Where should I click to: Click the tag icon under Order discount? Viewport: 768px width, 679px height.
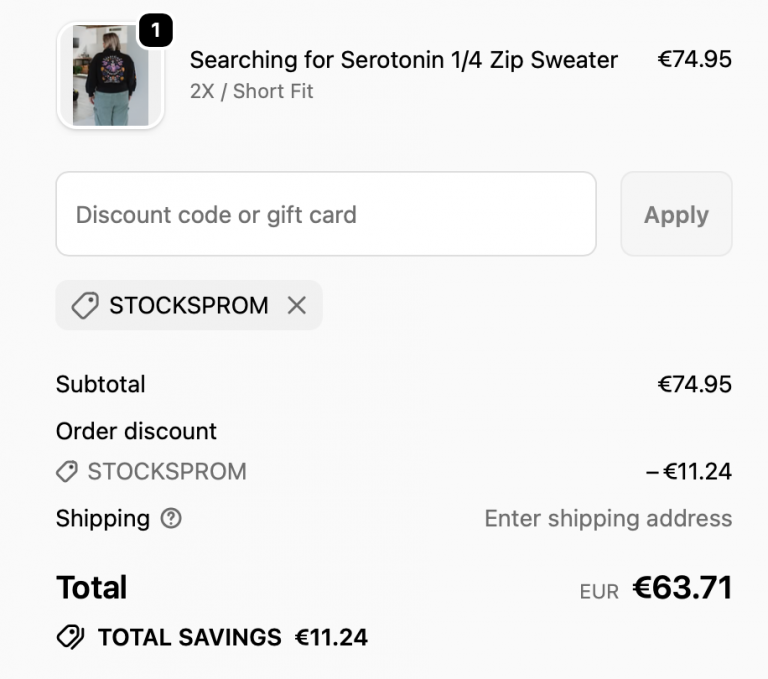pyautogui.click(x=67, y=471)
